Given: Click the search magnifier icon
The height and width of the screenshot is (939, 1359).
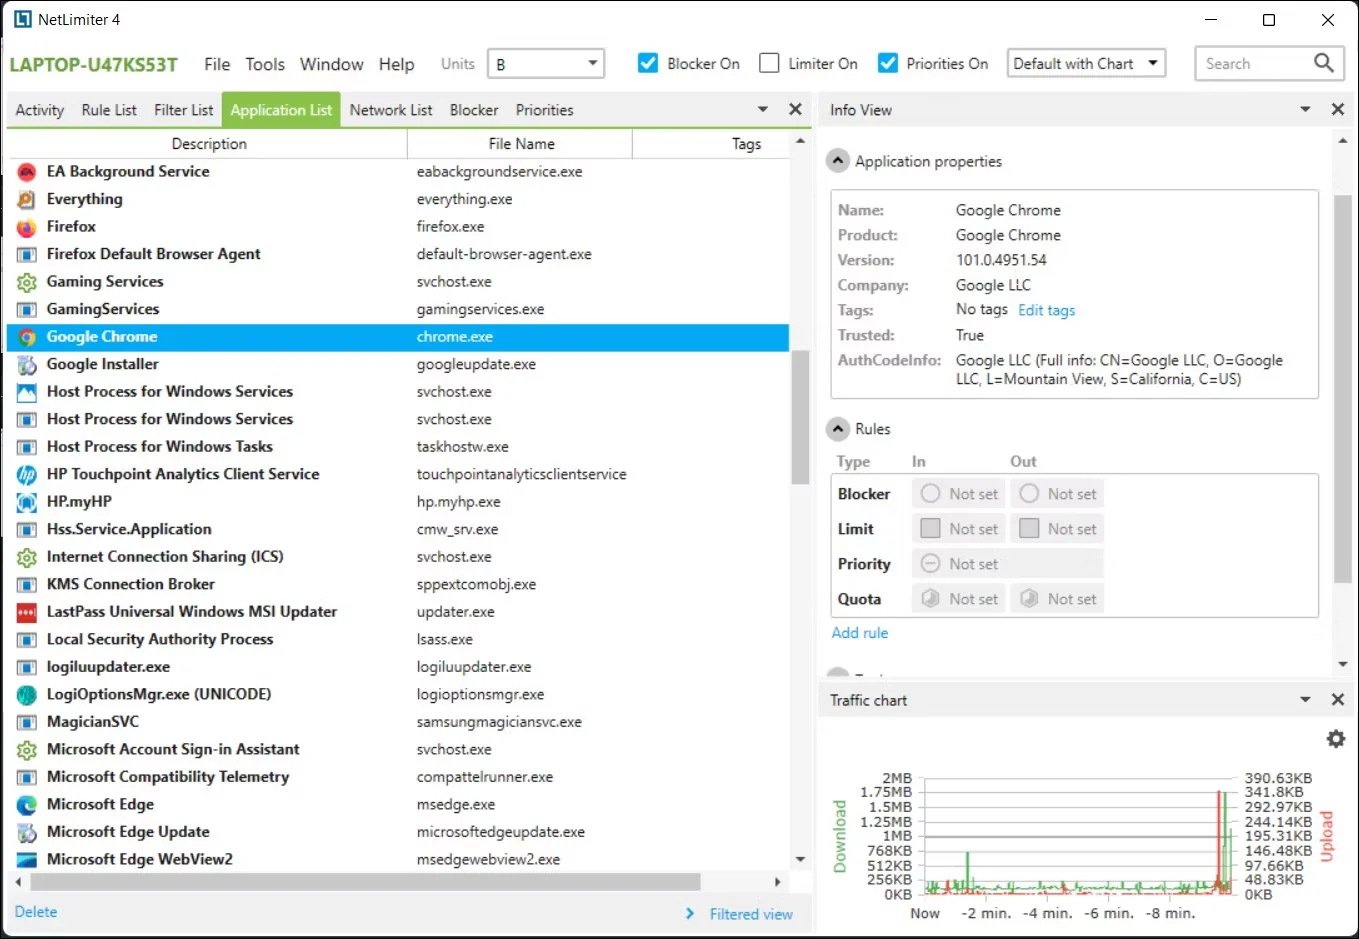Looking at the screenshot, I should (x=1323, y=63).
